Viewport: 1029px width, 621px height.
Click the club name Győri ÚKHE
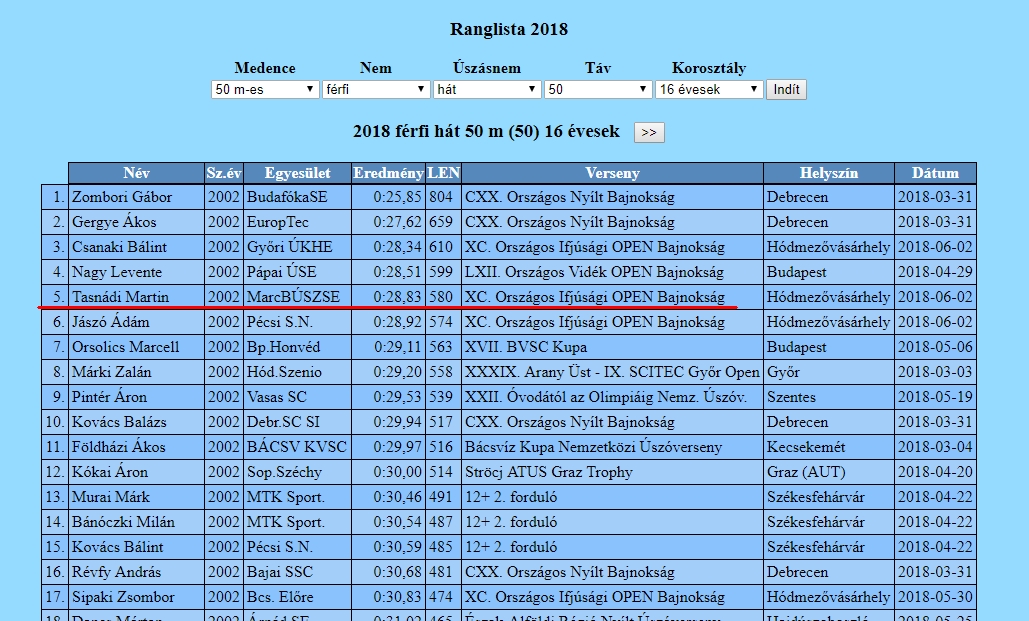coord(289,247)
